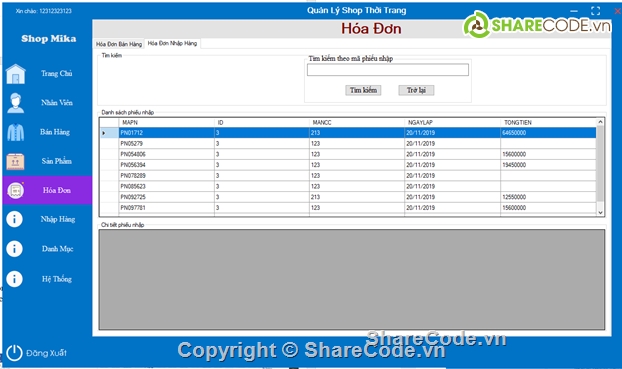Go to Bán Hàng section label
622x369 pixels.
click(55, 132)
